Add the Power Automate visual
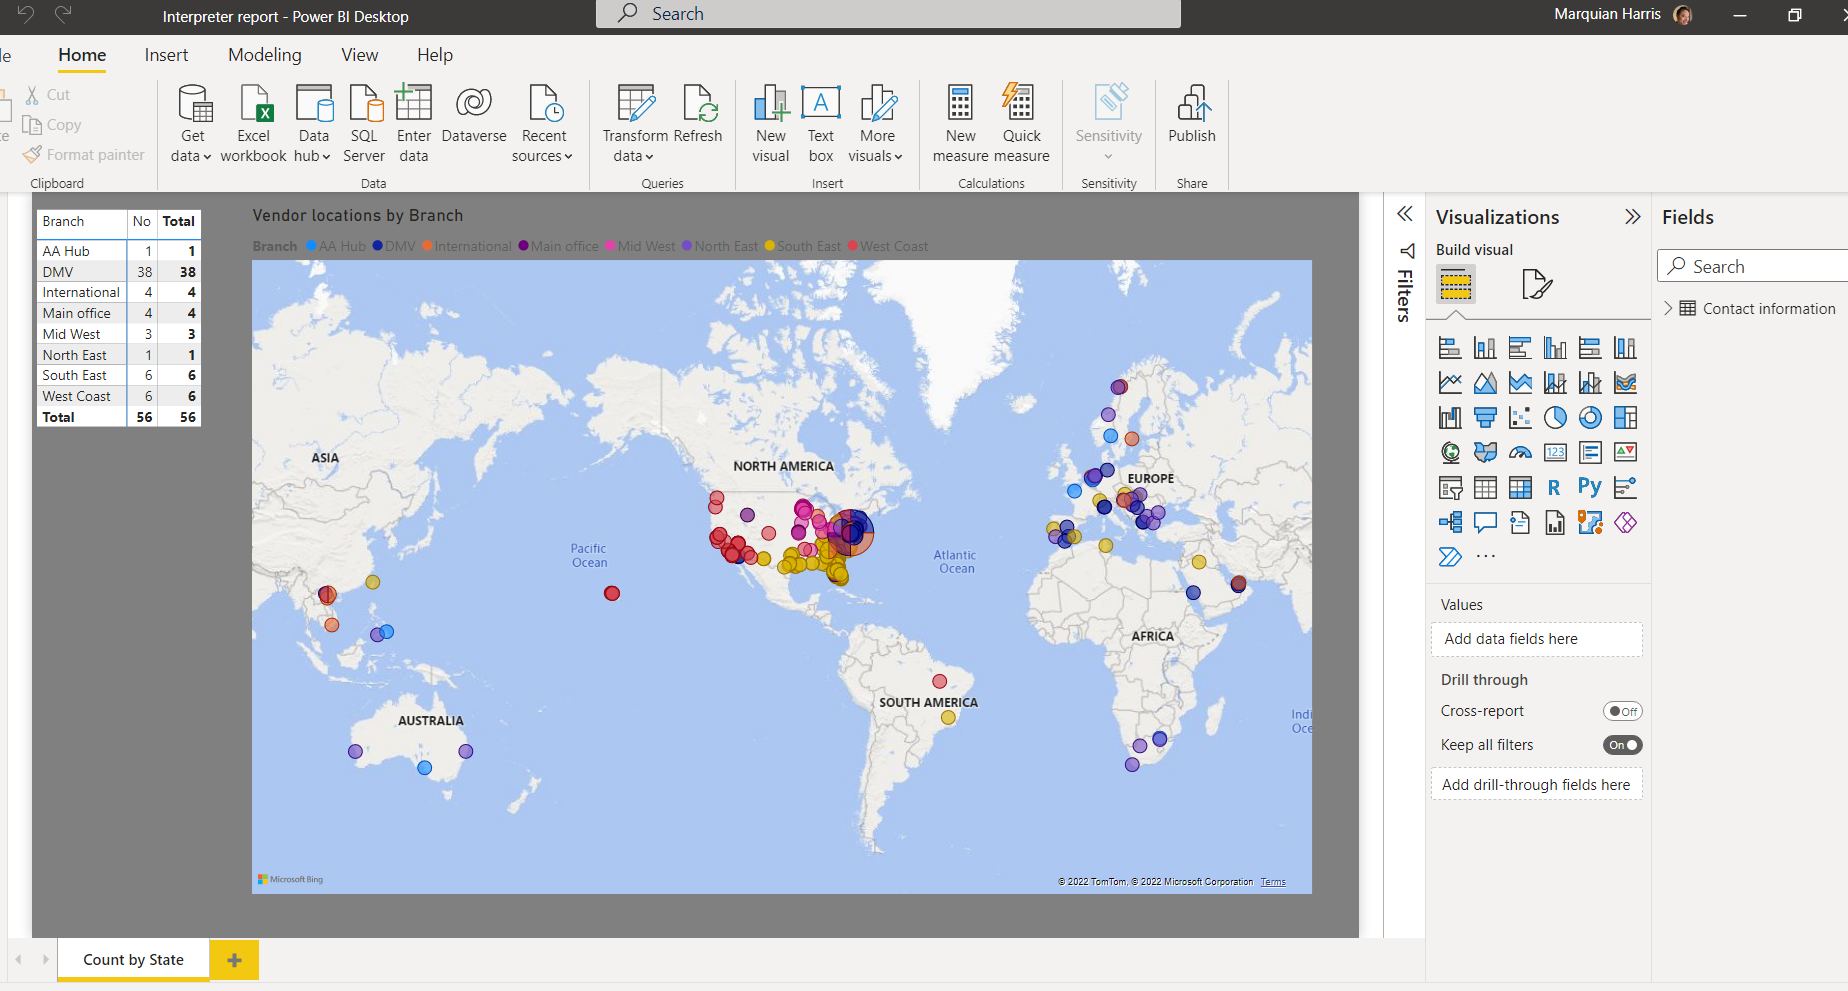Image resolution: width=1848 pixels, height=991 pixels. tap(1450, 557)
